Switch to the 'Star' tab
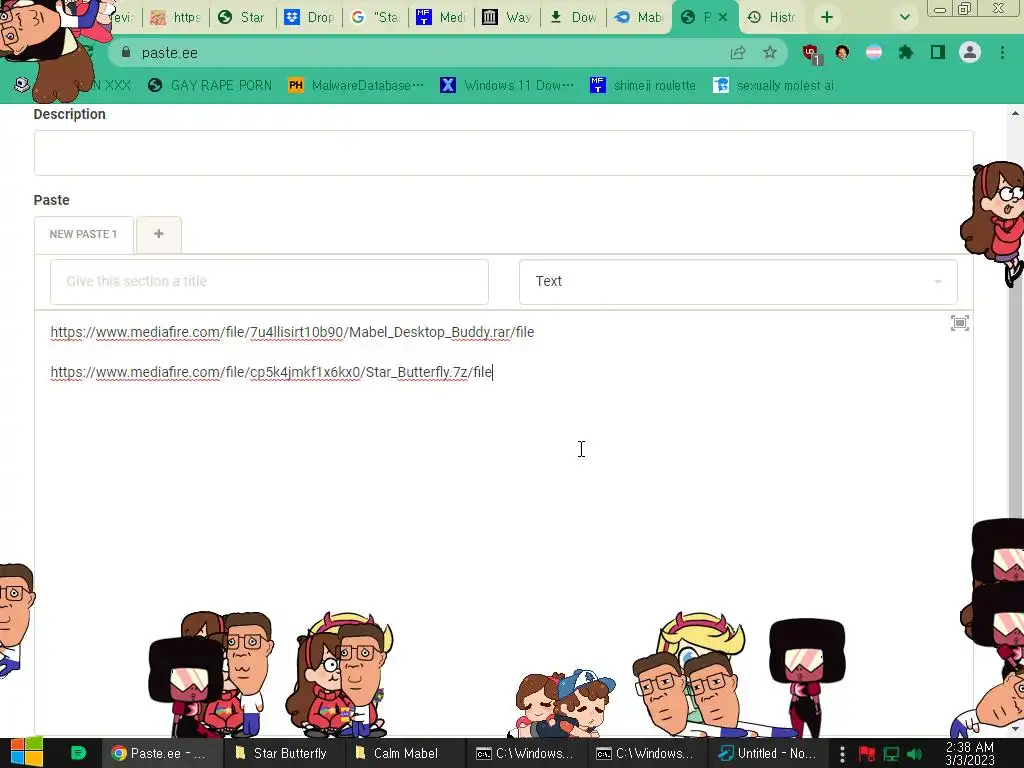Image resolution: width=1024 pixels, height=768 pixels. click(x=243, y=18)
